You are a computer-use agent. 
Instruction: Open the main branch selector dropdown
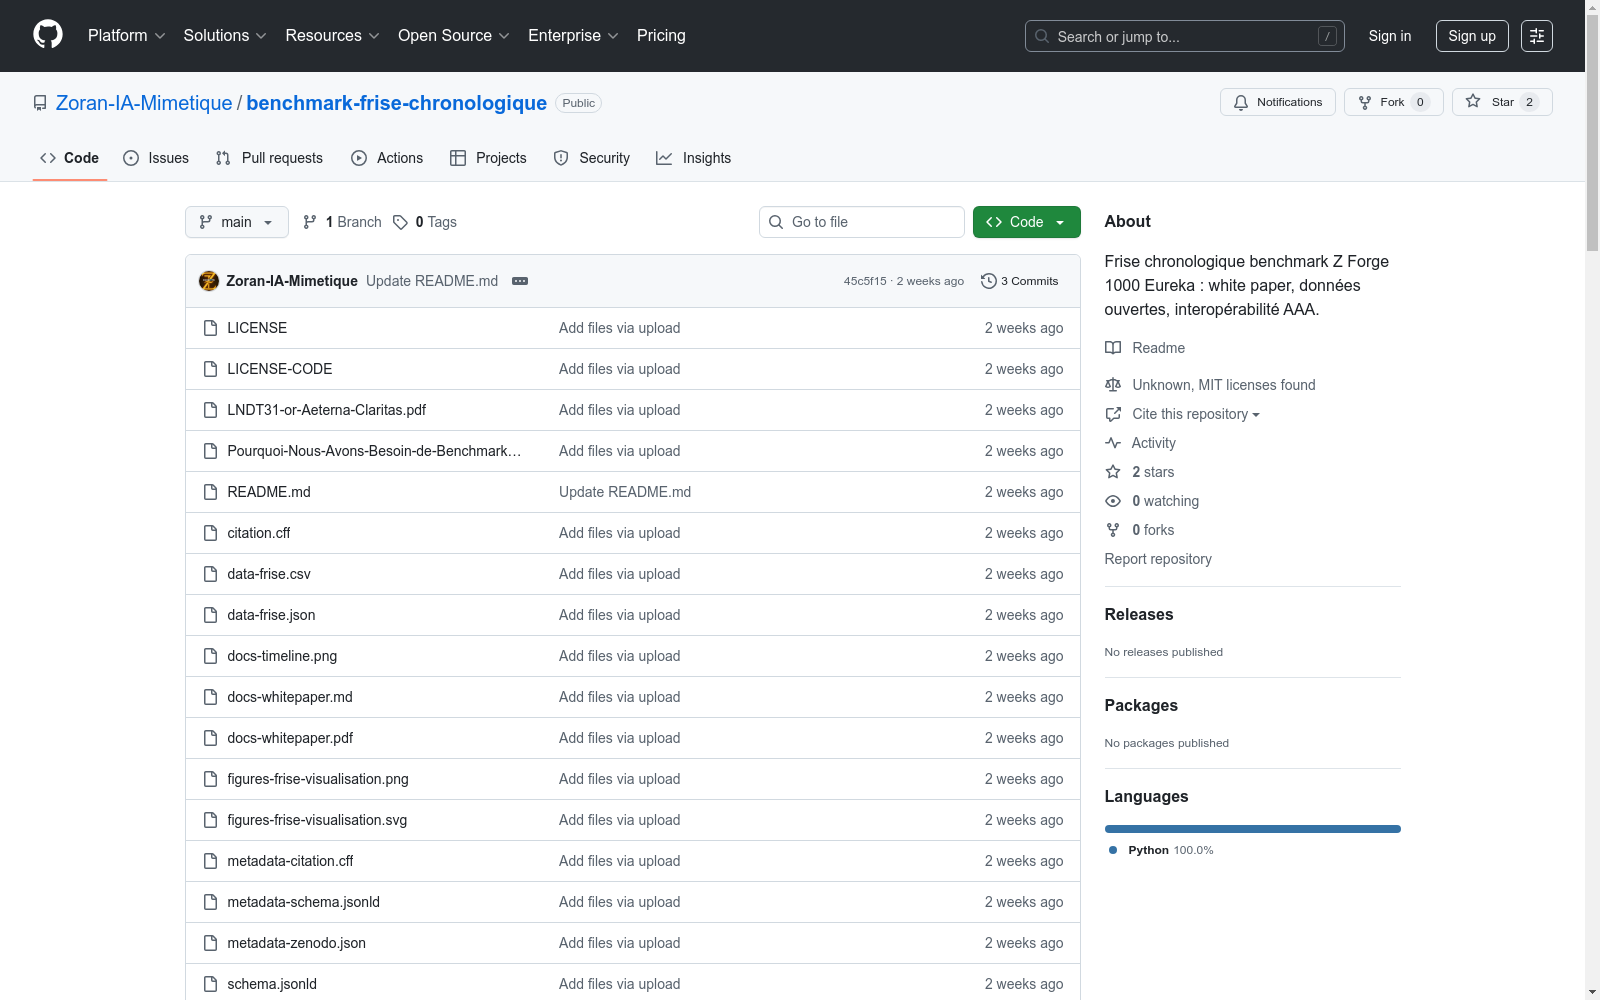(x=237, y=222)
